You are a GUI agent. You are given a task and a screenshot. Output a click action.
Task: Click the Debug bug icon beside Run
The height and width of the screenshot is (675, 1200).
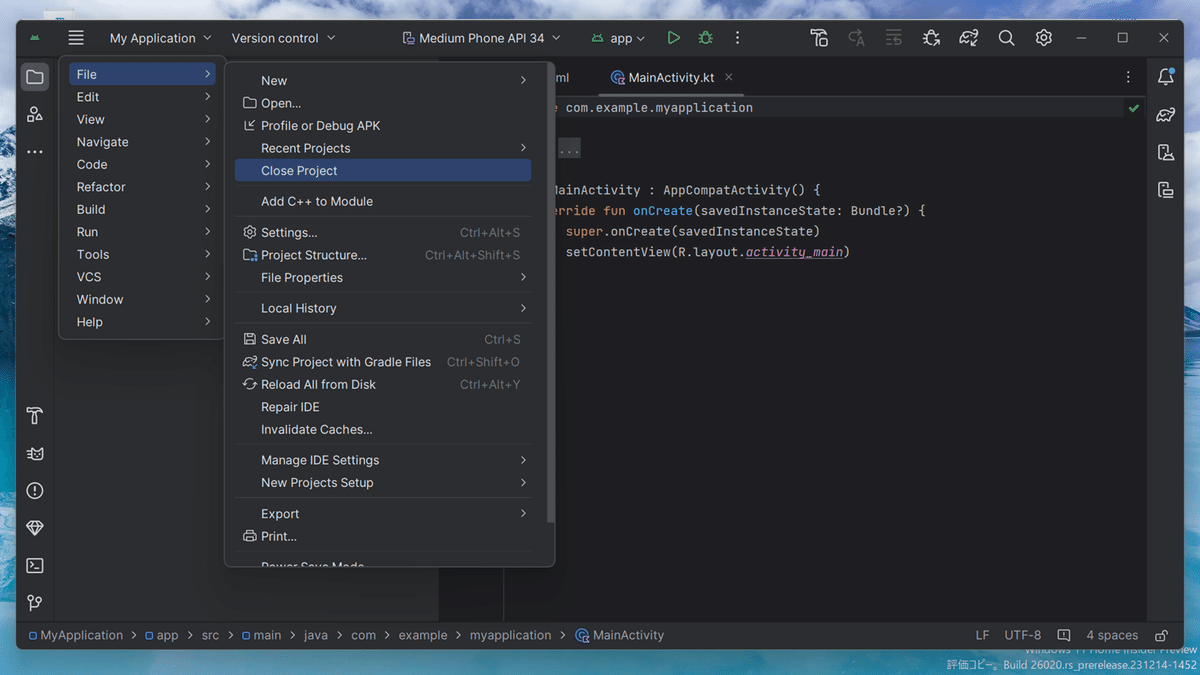pos(706,38)
